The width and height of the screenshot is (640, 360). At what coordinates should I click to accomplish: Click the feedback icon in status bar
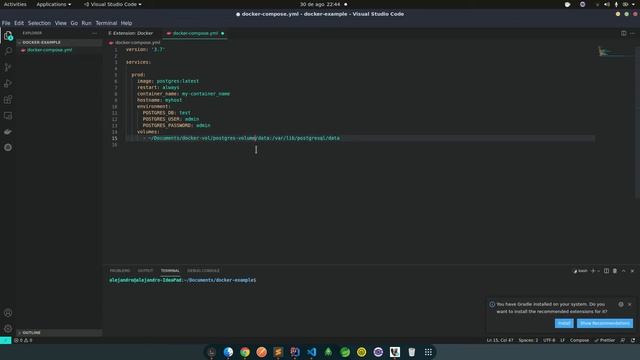(622, 340)
